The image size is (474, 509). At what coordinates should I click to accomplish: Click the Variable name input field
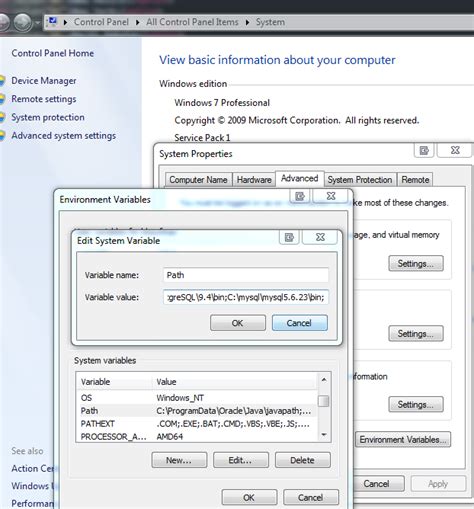[246, 275]
